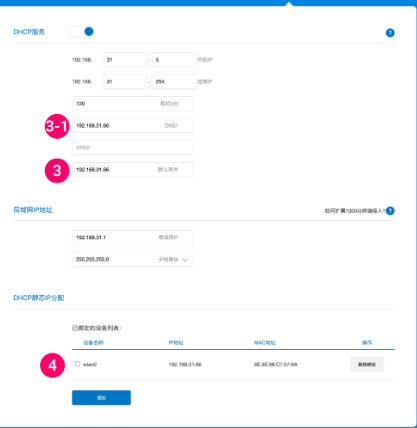Image resolution: width=417 pixels, height=428 pixels.
Task: Focus the empty DNS2 field
Action: [x=132, y=147]
